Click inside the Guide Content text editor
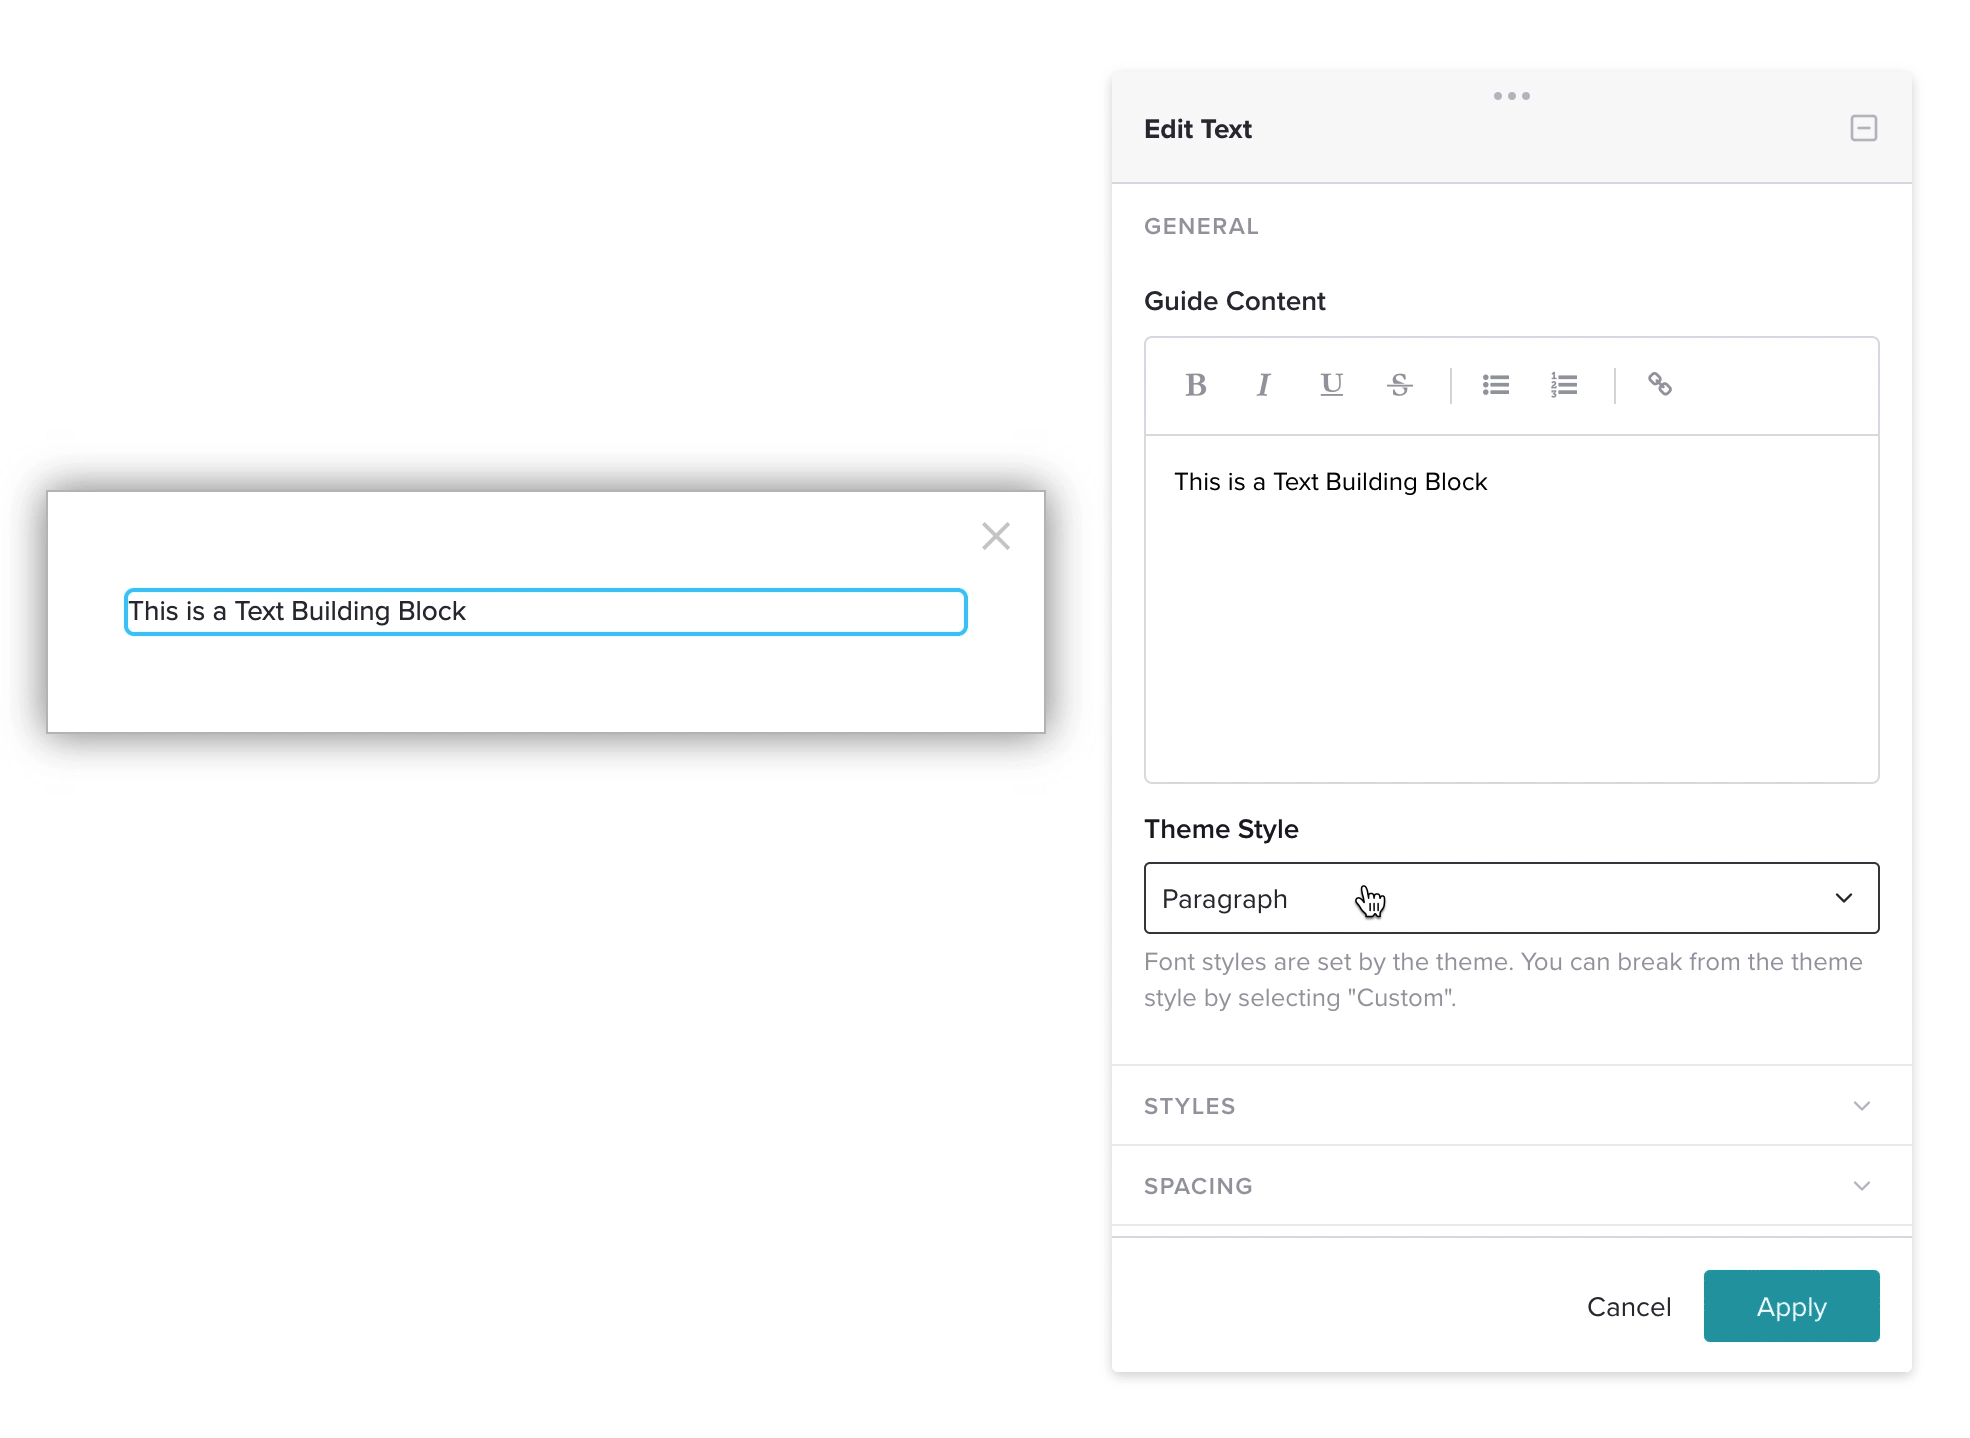Viewport: 1970px width, 1438px height. (1511, 608)
